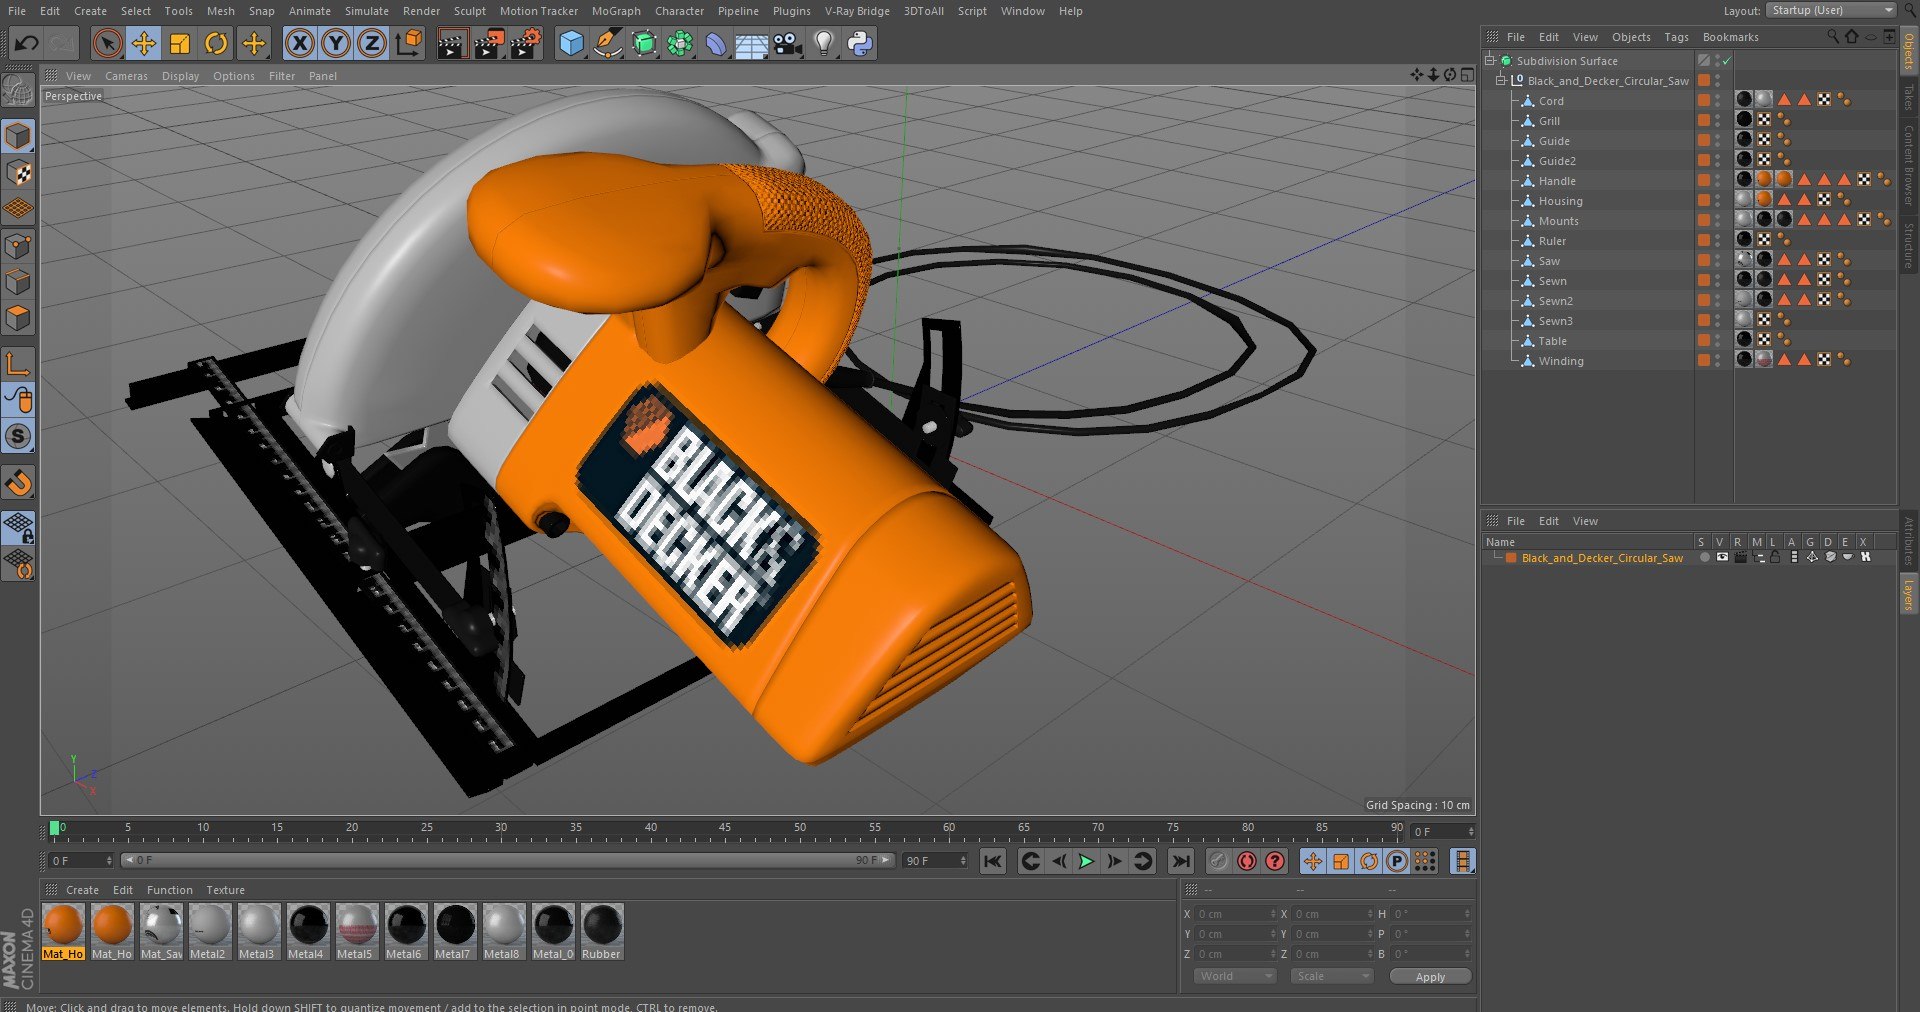This screenshot has height=1012, width=1920.
Task: Open the viewport Display menu
Action: (x=180, y=76)
